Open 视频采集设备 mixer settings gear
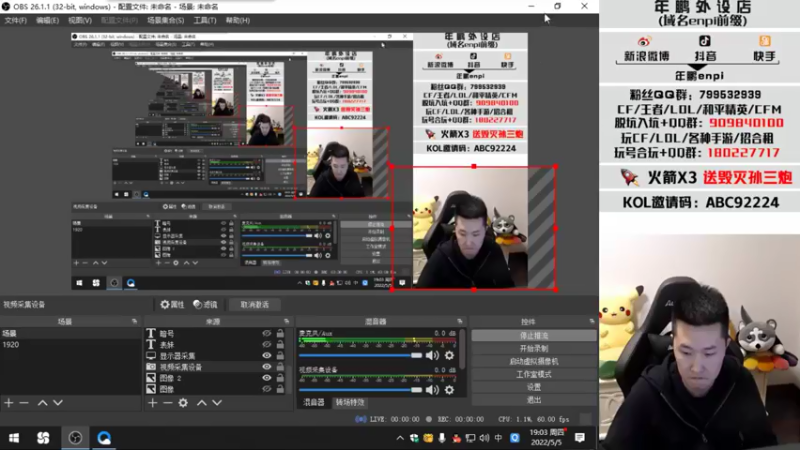Screen dimensions: 800x450 [449, 390]
